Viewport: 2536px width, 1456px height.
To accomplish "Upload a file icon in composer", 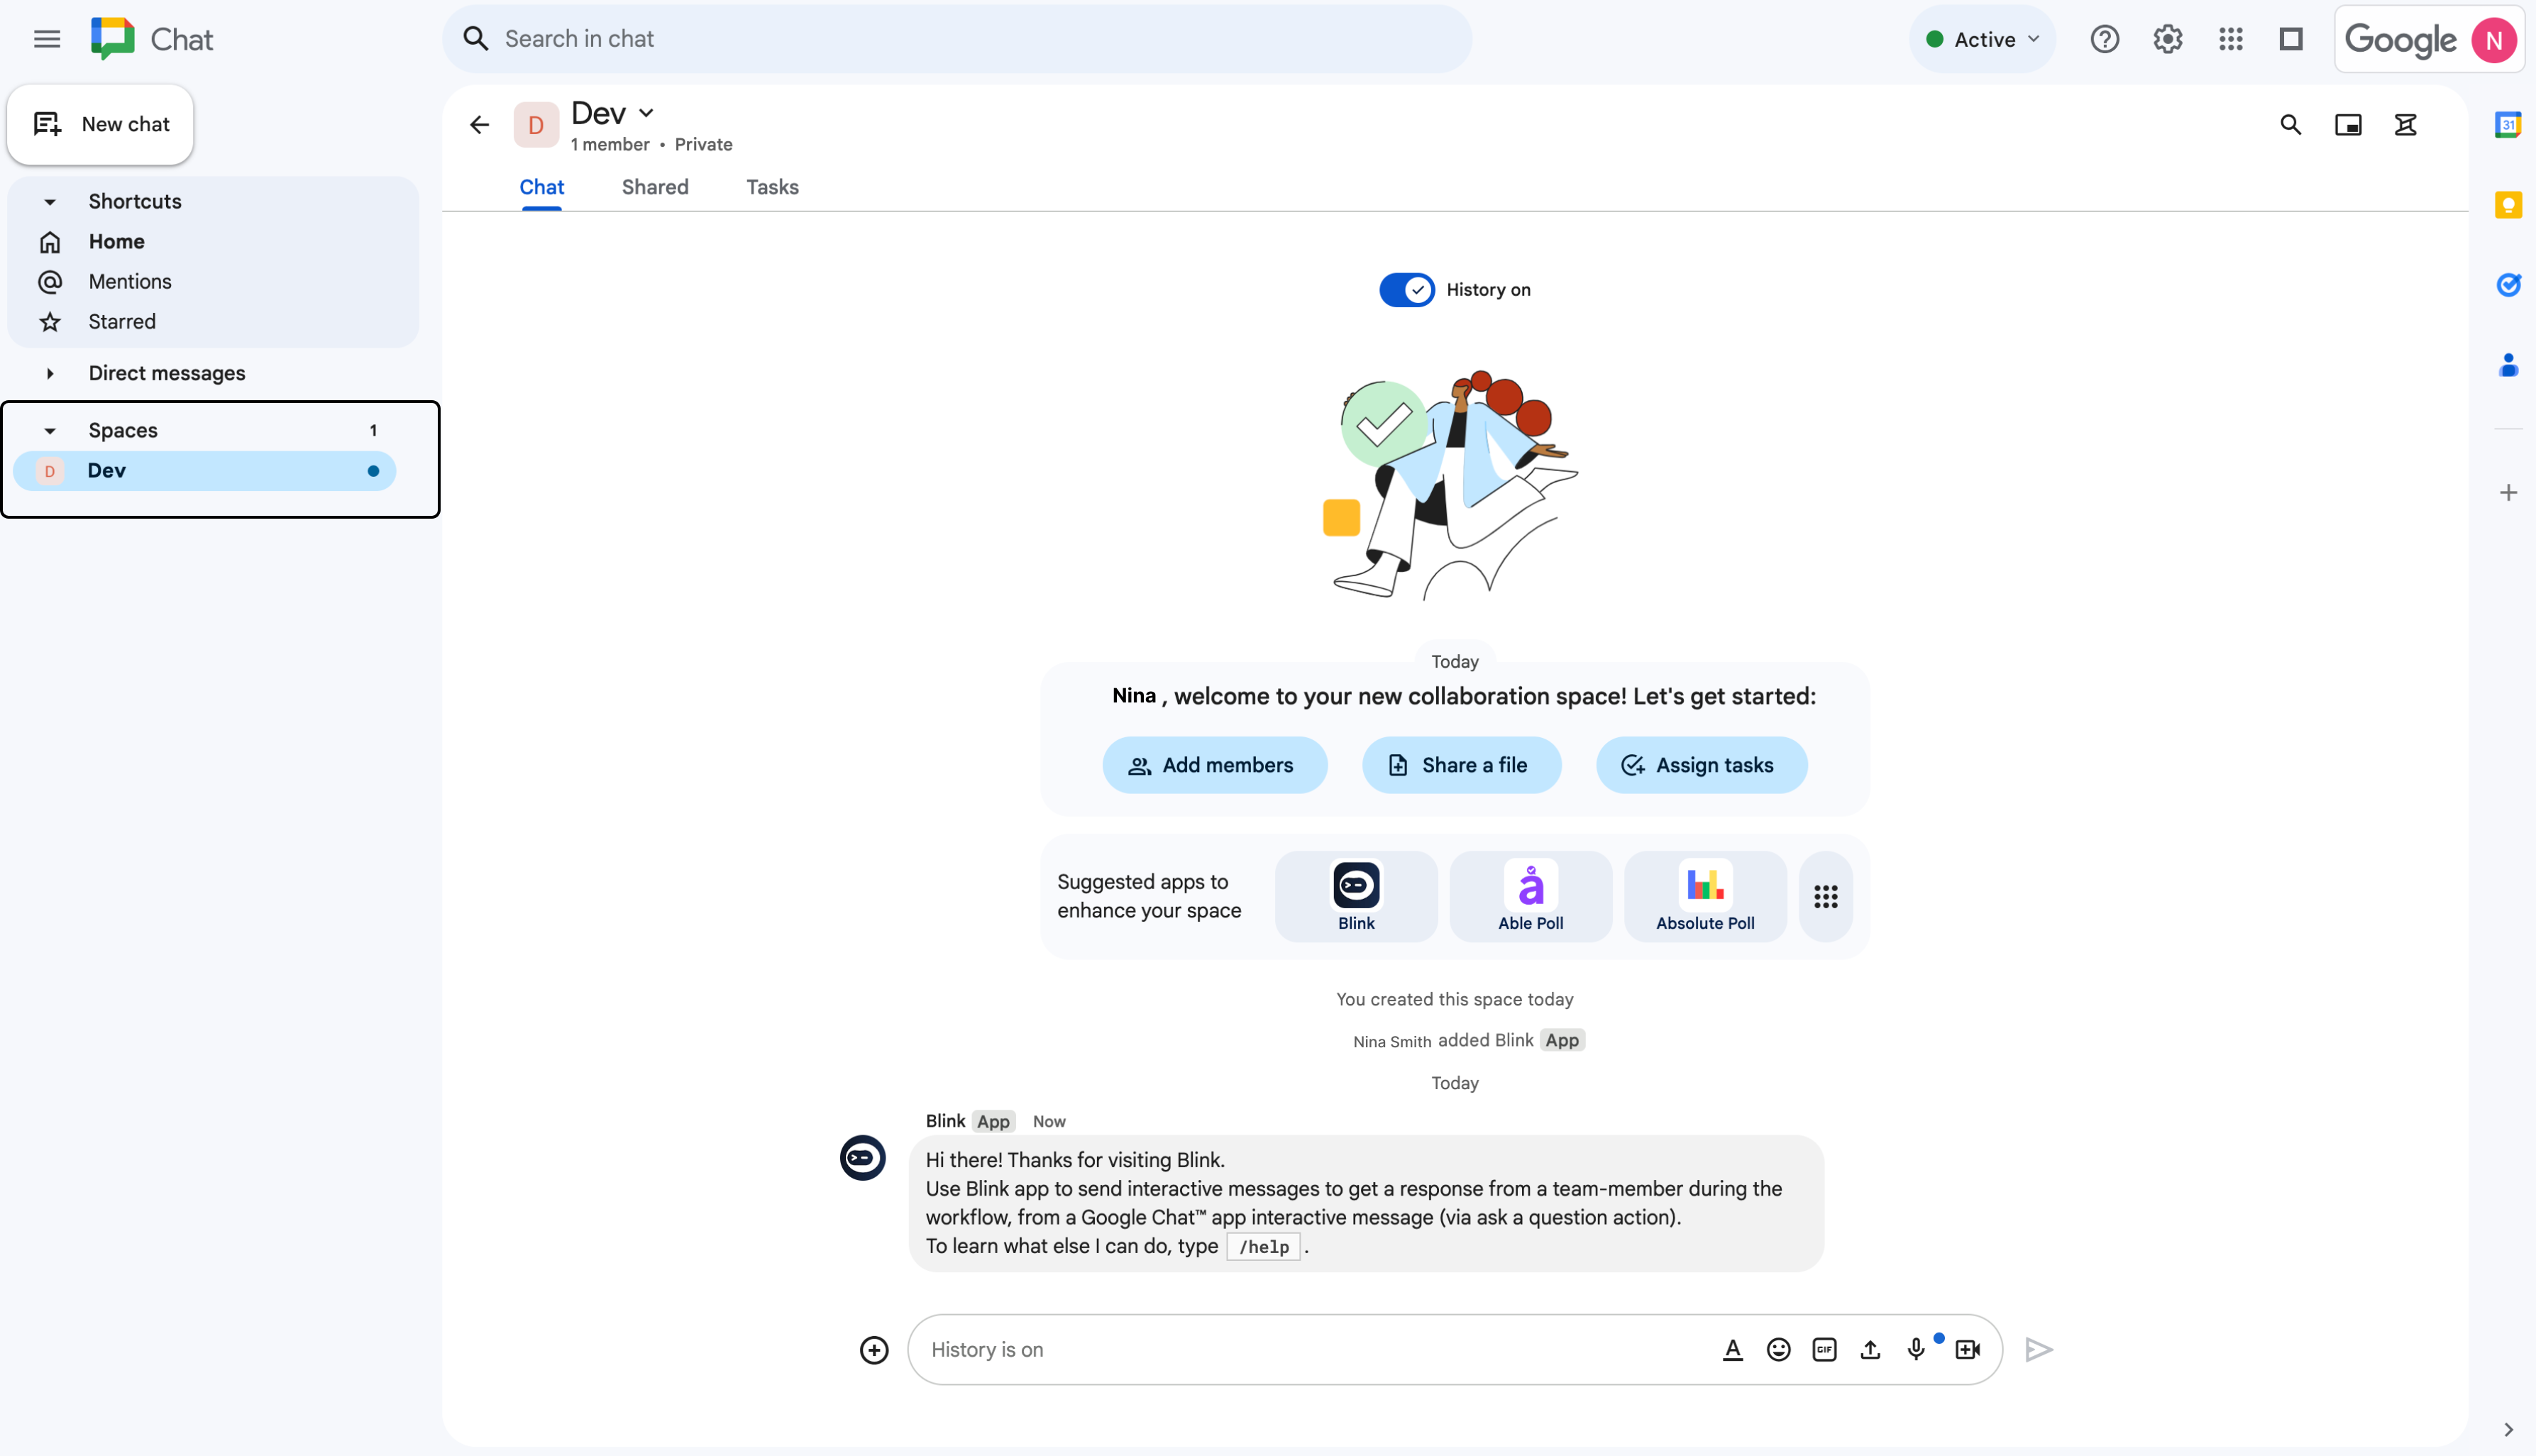I will pyautogui.click(x=1870, y=1350).
